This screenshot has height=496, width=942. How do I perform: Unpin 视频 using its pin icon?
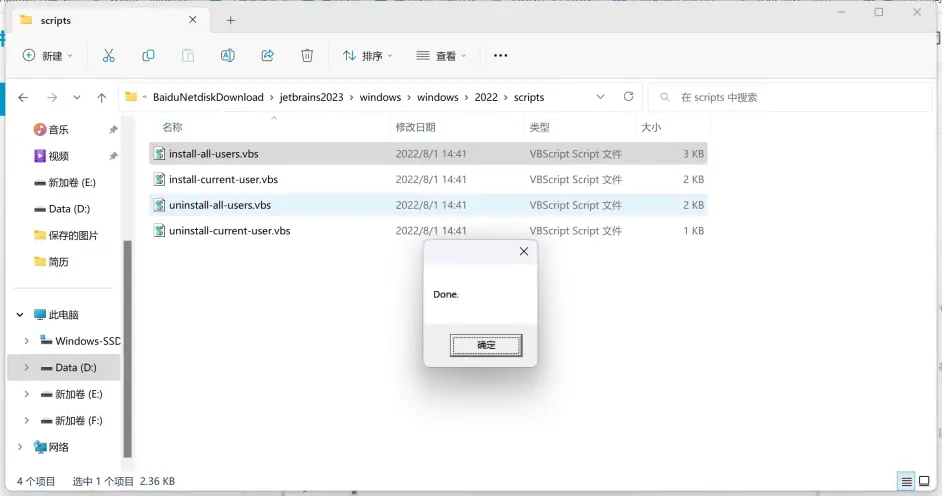113,156
